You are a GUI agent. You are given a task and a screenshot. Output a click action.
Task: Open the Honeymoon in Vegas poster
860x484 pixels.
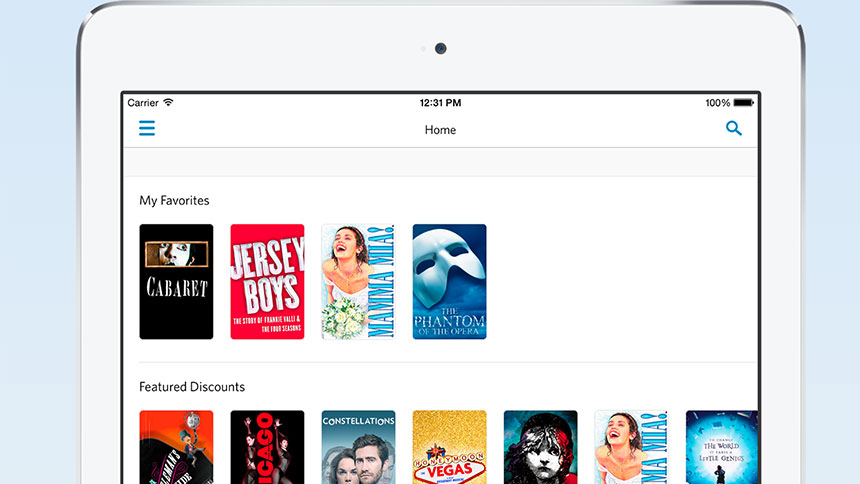coord(449,447)
